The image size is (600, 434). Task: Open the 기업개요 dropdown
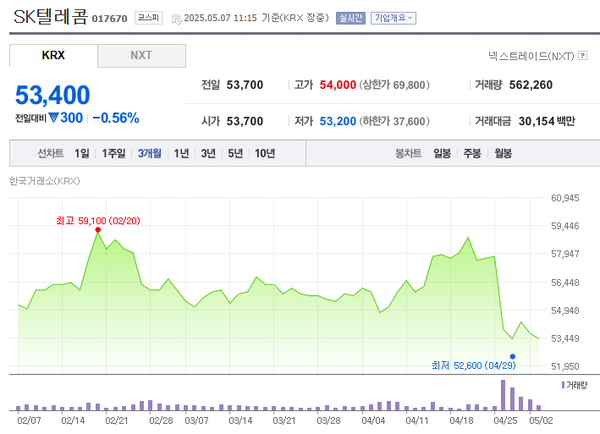coord(393,18)
